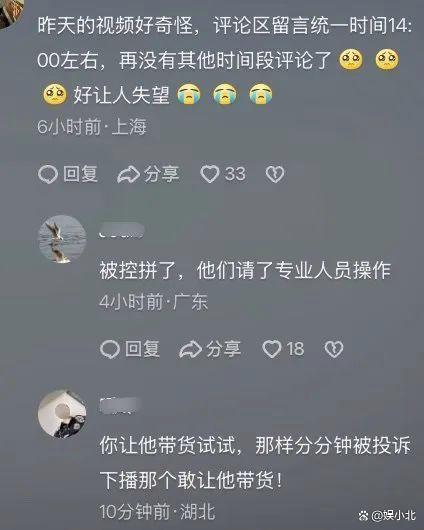
Task: Like the comment with 33 likes
Action: tap(223, 174)
